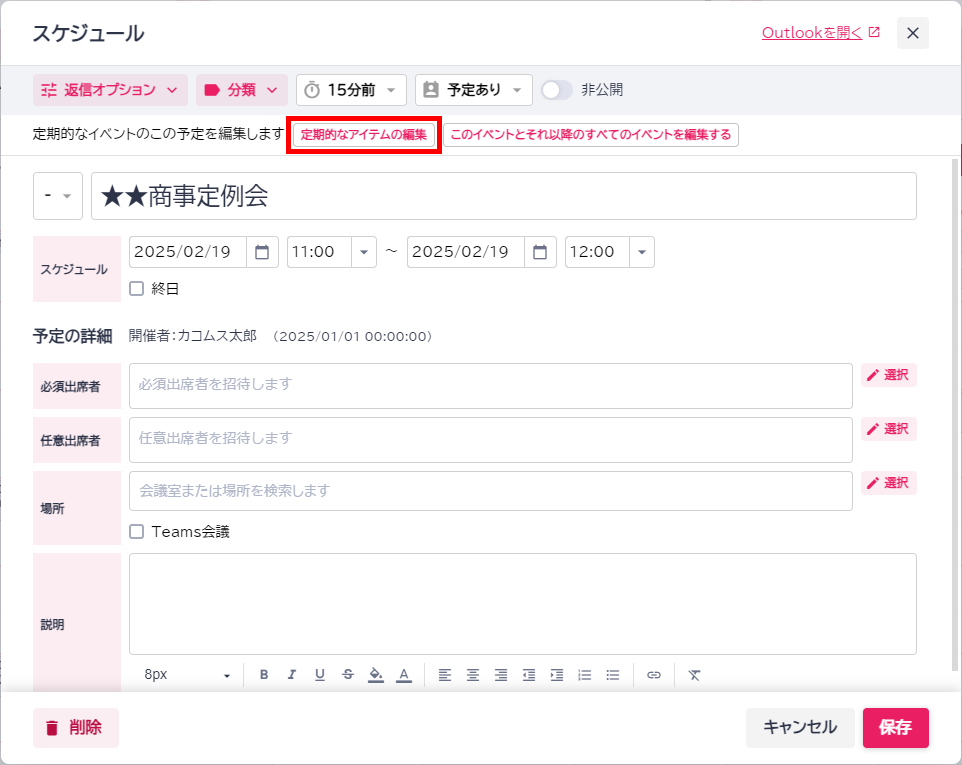Click the 必須出席者を招待します field
962x765 pixels.
click(x=491, y=386)
